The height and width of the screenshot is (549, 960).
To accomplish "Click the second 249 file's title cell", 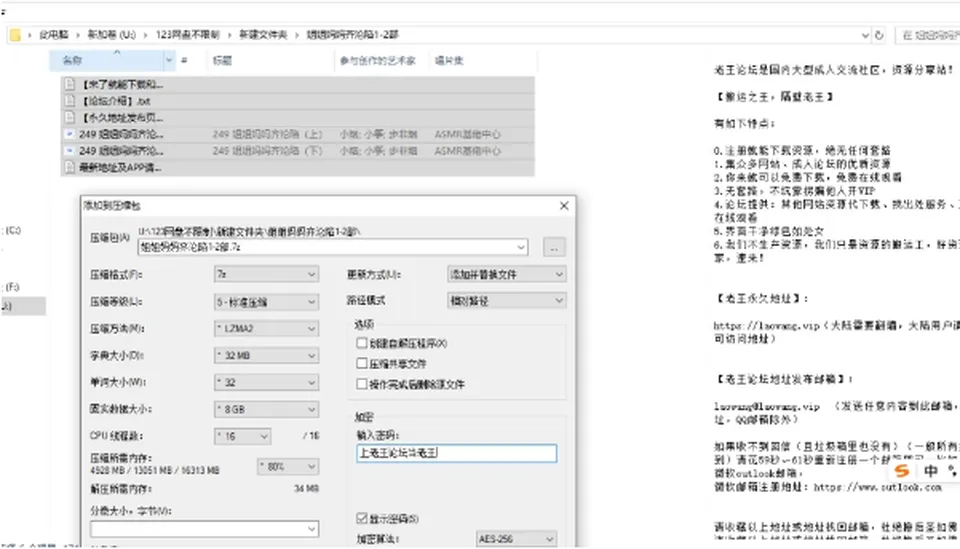I will click(268, 151).
